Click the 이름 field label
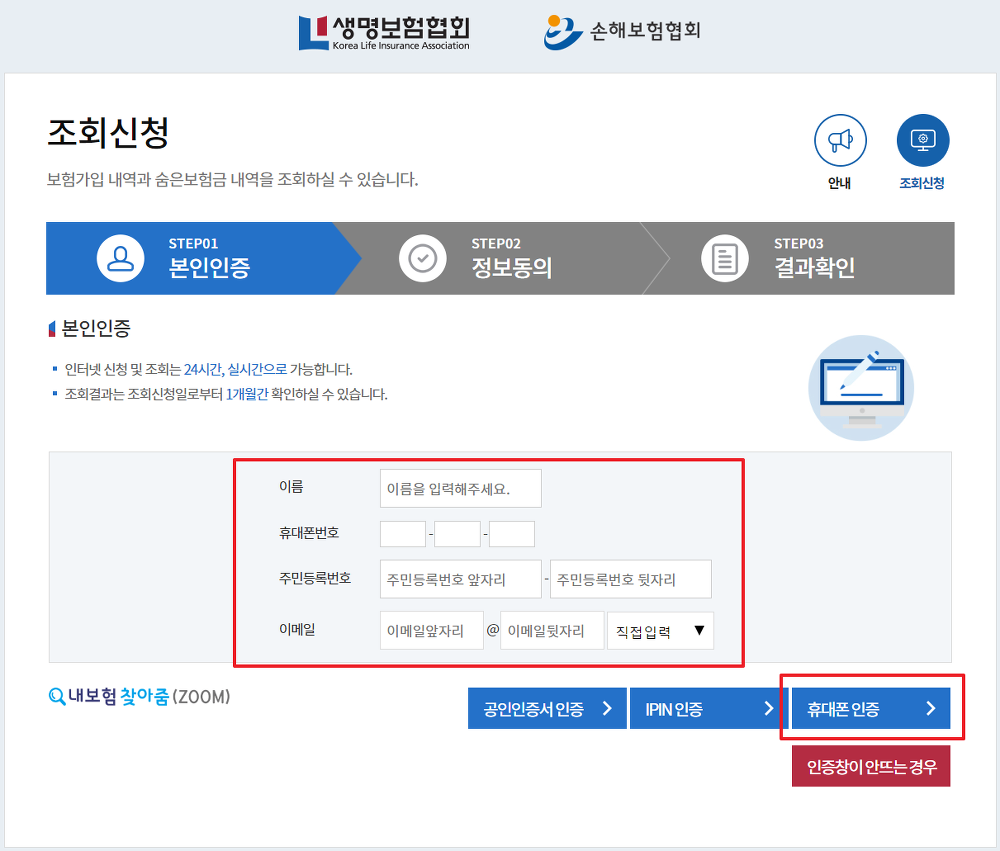 coord(291,487)
